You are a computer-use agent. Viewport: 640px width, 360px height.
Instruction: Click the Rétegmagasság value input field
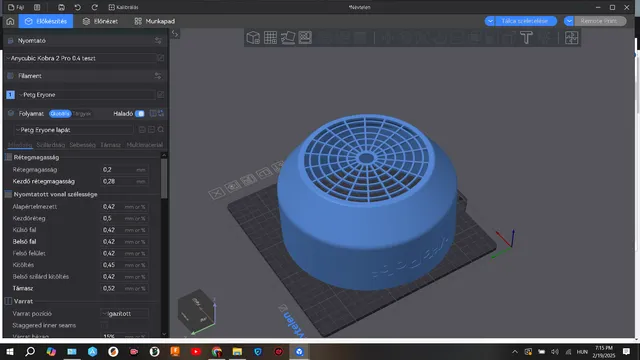coord(124,170)
